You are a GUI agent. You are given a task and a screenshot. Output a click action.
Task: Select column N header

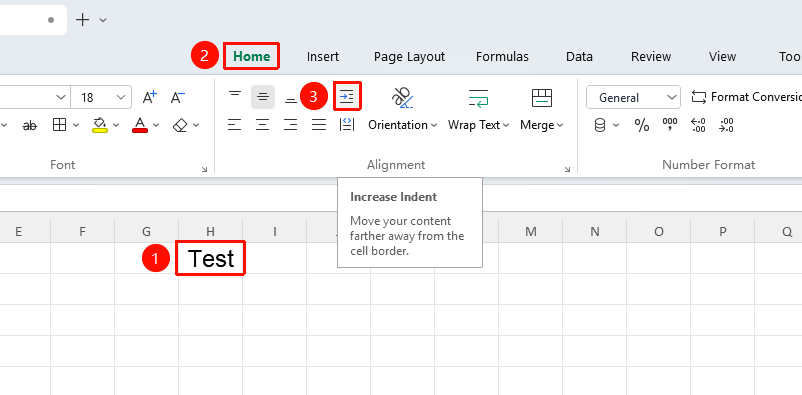tap(594, 232)
